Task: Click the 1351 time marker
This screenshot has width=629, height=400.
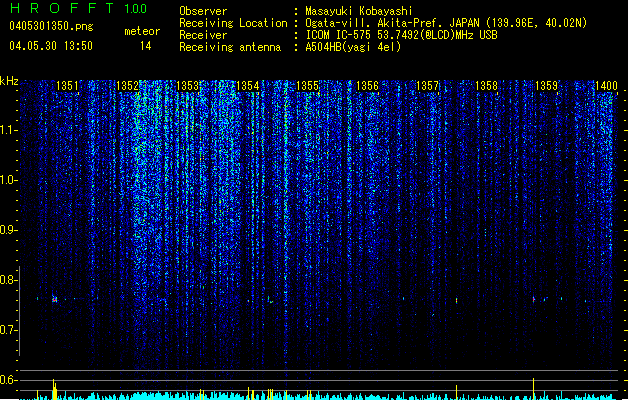Action: 67,86
